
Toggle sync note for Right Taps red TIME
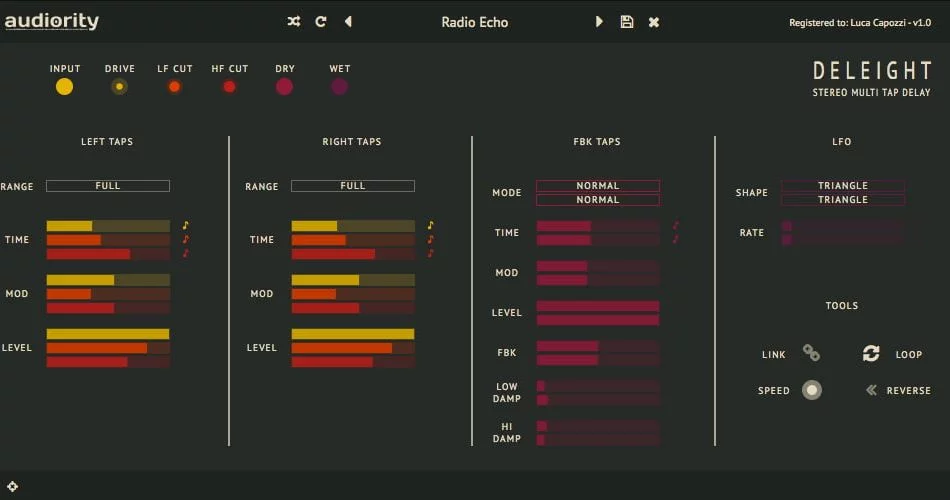(430, 253)
